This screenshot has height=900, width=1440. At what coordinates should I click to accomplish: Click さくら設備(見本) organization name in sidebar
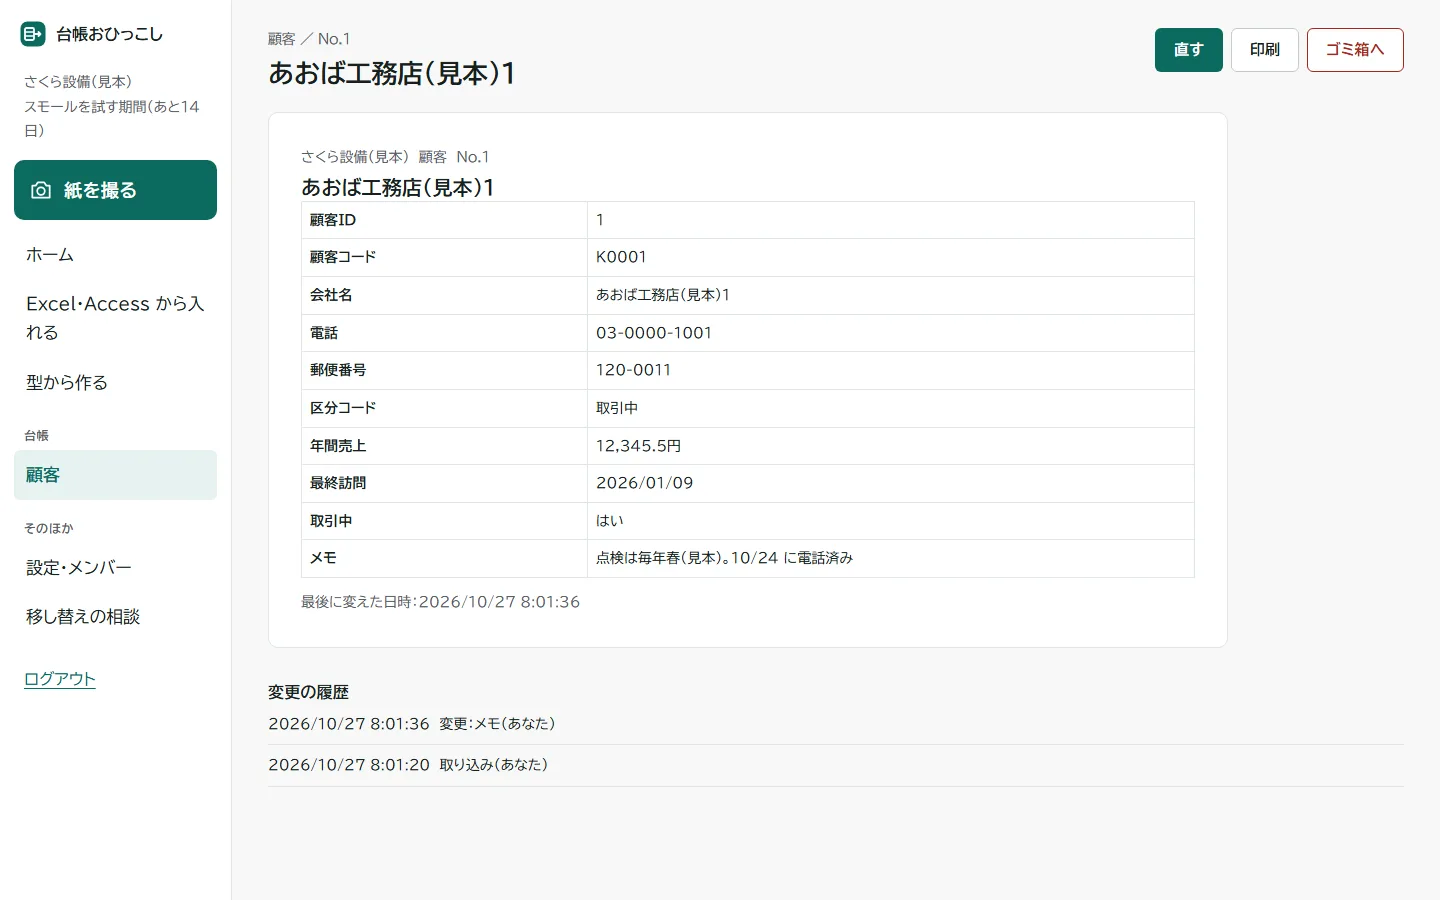pos(78,82)
